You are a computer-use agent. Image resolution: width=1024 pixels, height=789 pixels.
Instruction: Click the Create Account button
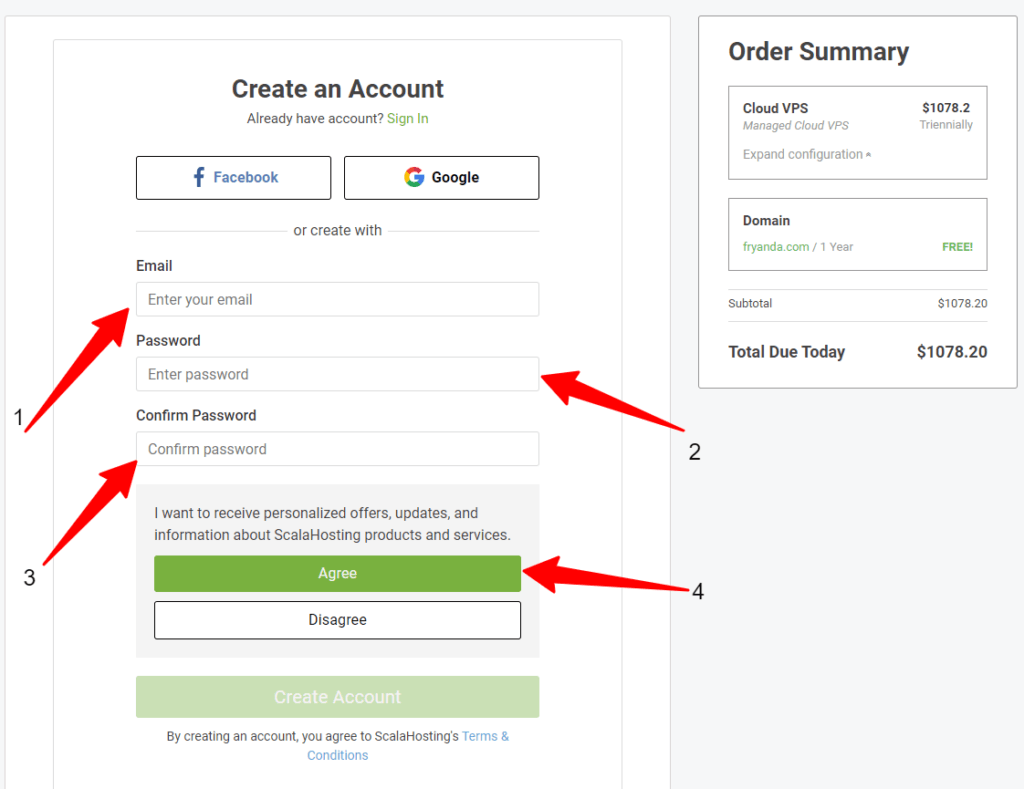(337, 697)
